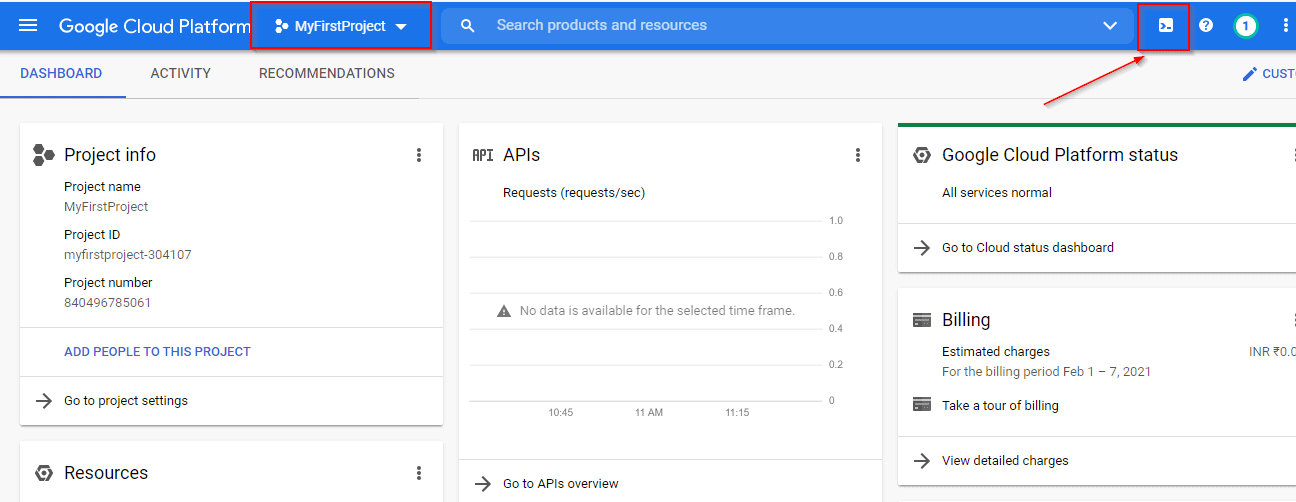Viewport: 1296px width, 502px height.
Task: Go to project settings link
Action: tap(125, 401)
